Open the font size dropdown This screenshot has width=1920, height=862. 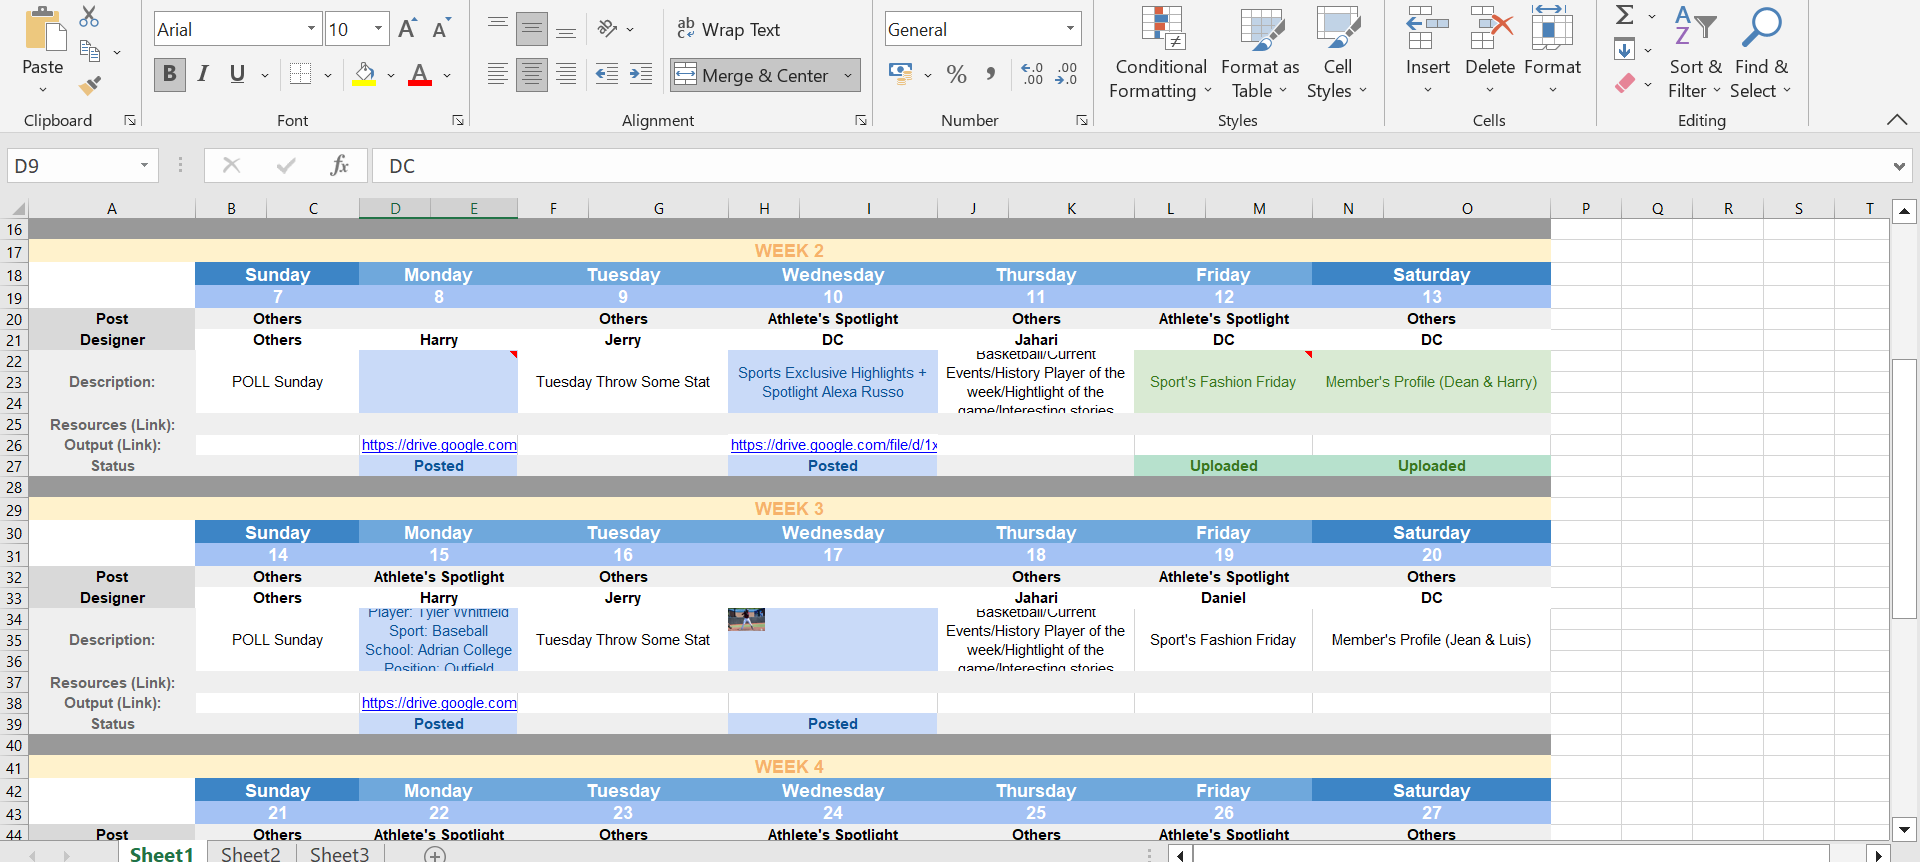coord(379,29)
